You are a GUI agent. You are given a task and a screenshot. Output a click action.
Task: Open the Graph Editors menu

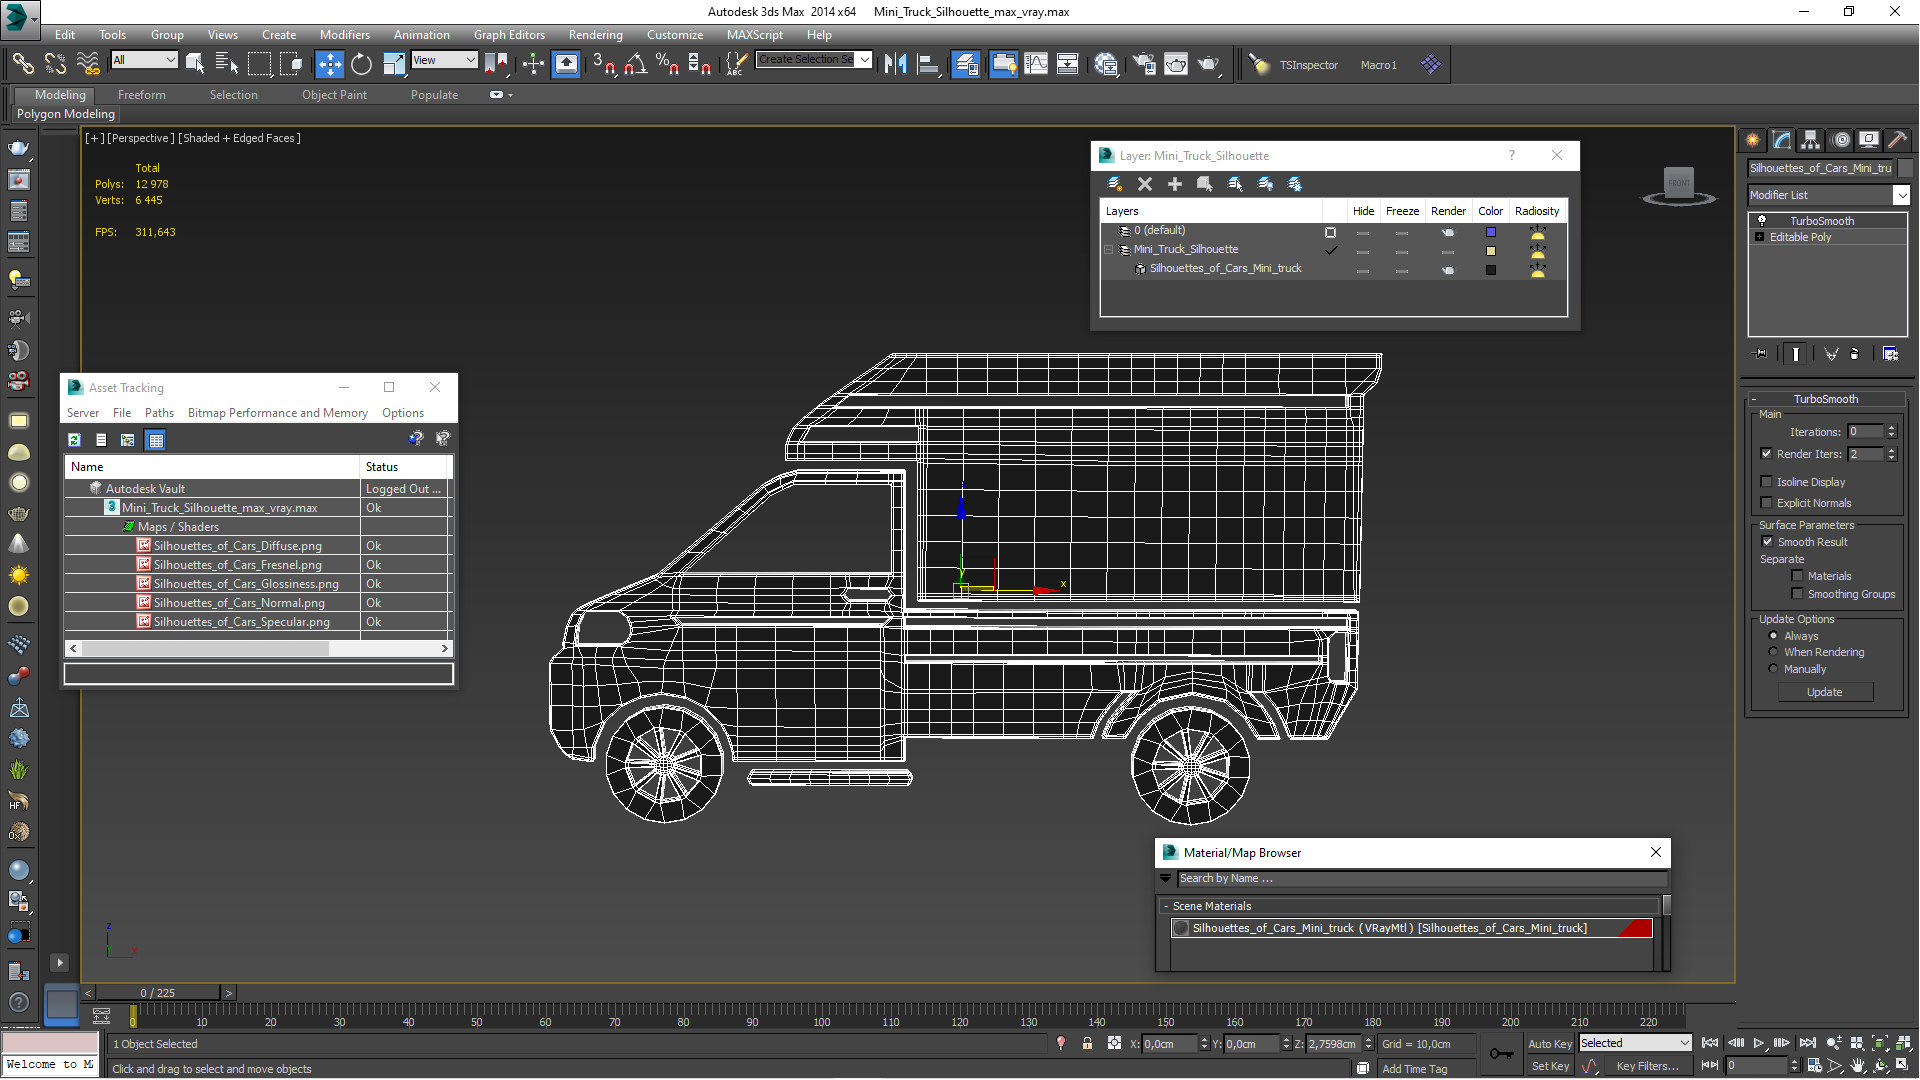pyautogui.click(x=509, y=34)
